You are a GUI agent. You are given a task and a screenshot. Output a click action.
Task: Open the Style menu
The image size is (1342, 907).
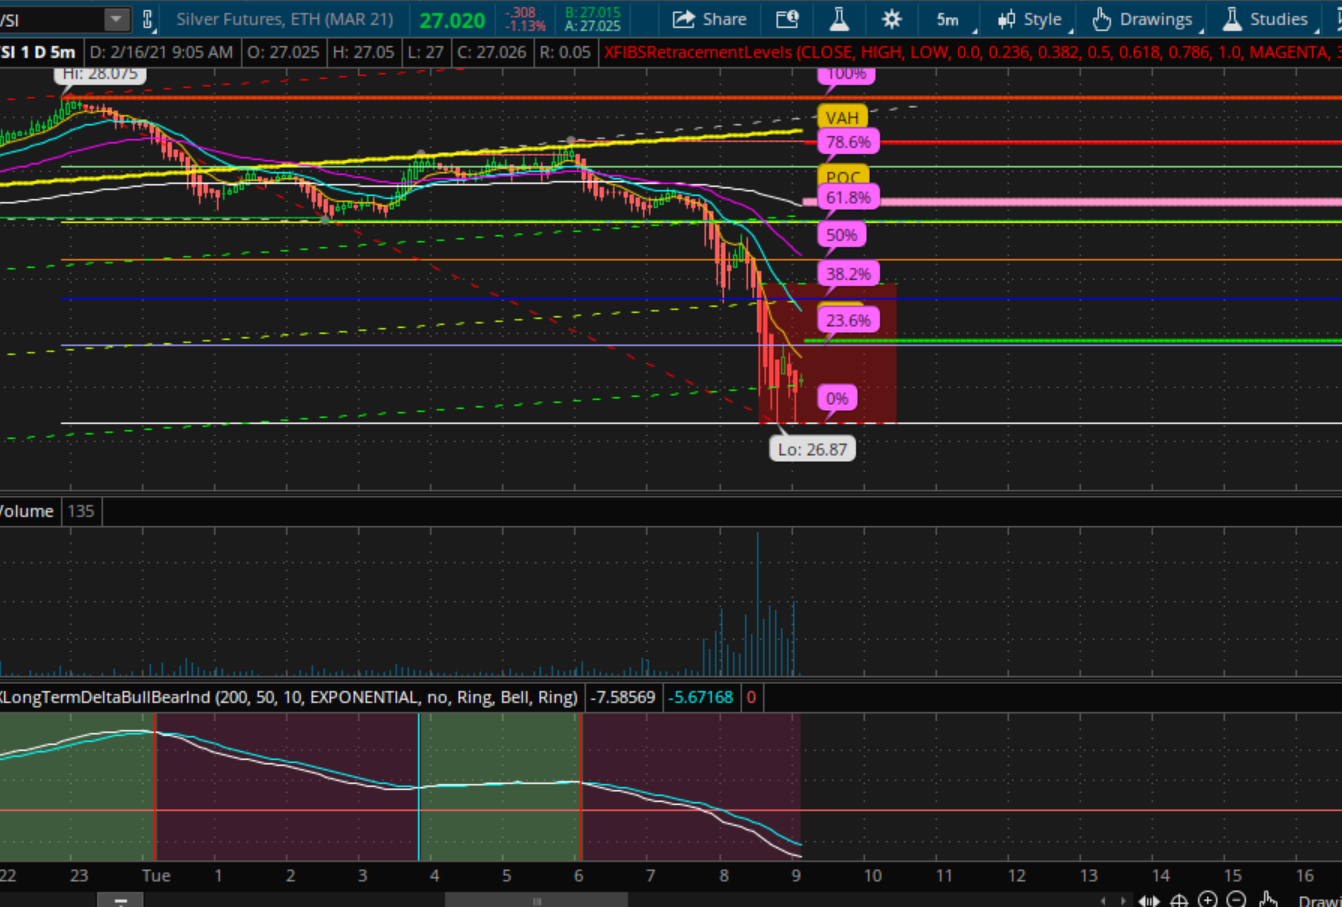point(1031,19)
